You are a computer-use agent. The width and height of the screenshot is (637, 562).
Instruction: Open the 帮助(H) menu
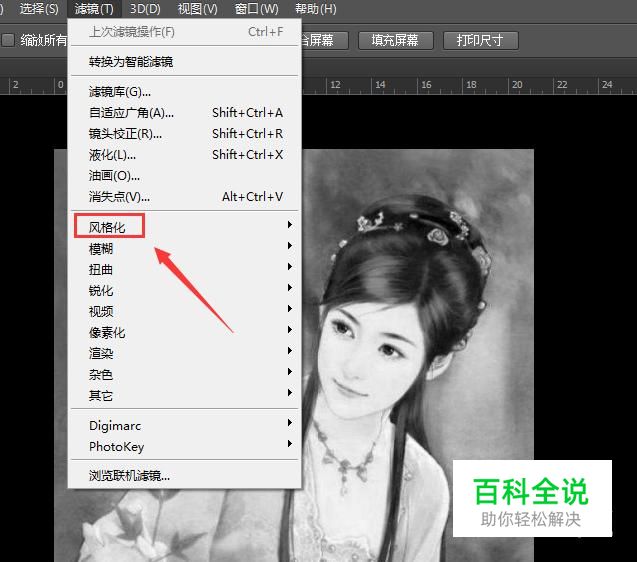(x=316, y=9)
